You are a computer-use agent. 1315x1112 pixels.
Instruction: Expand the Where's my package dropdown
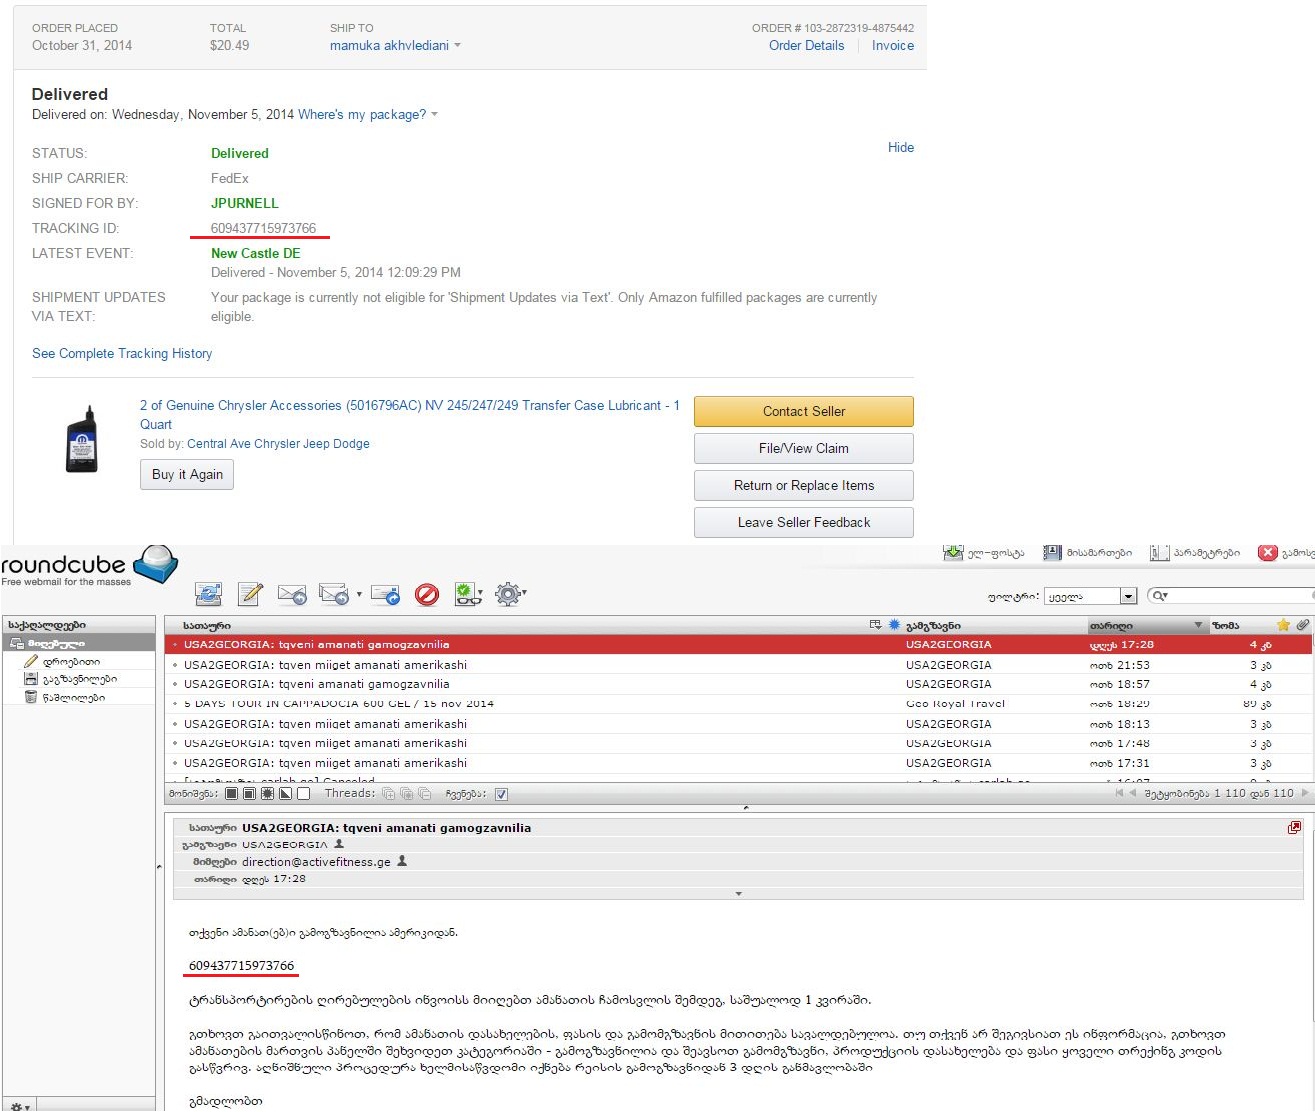368,115
